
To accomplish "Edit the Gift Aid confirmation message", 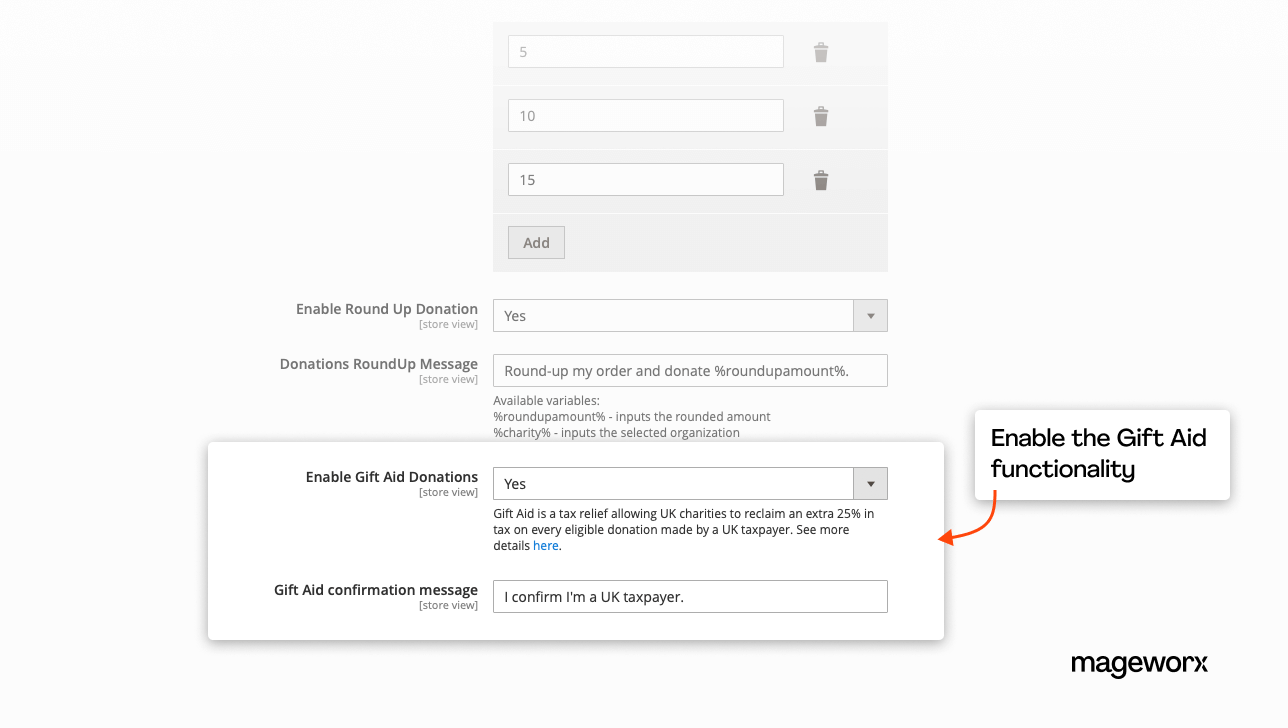I will [690, 596].
